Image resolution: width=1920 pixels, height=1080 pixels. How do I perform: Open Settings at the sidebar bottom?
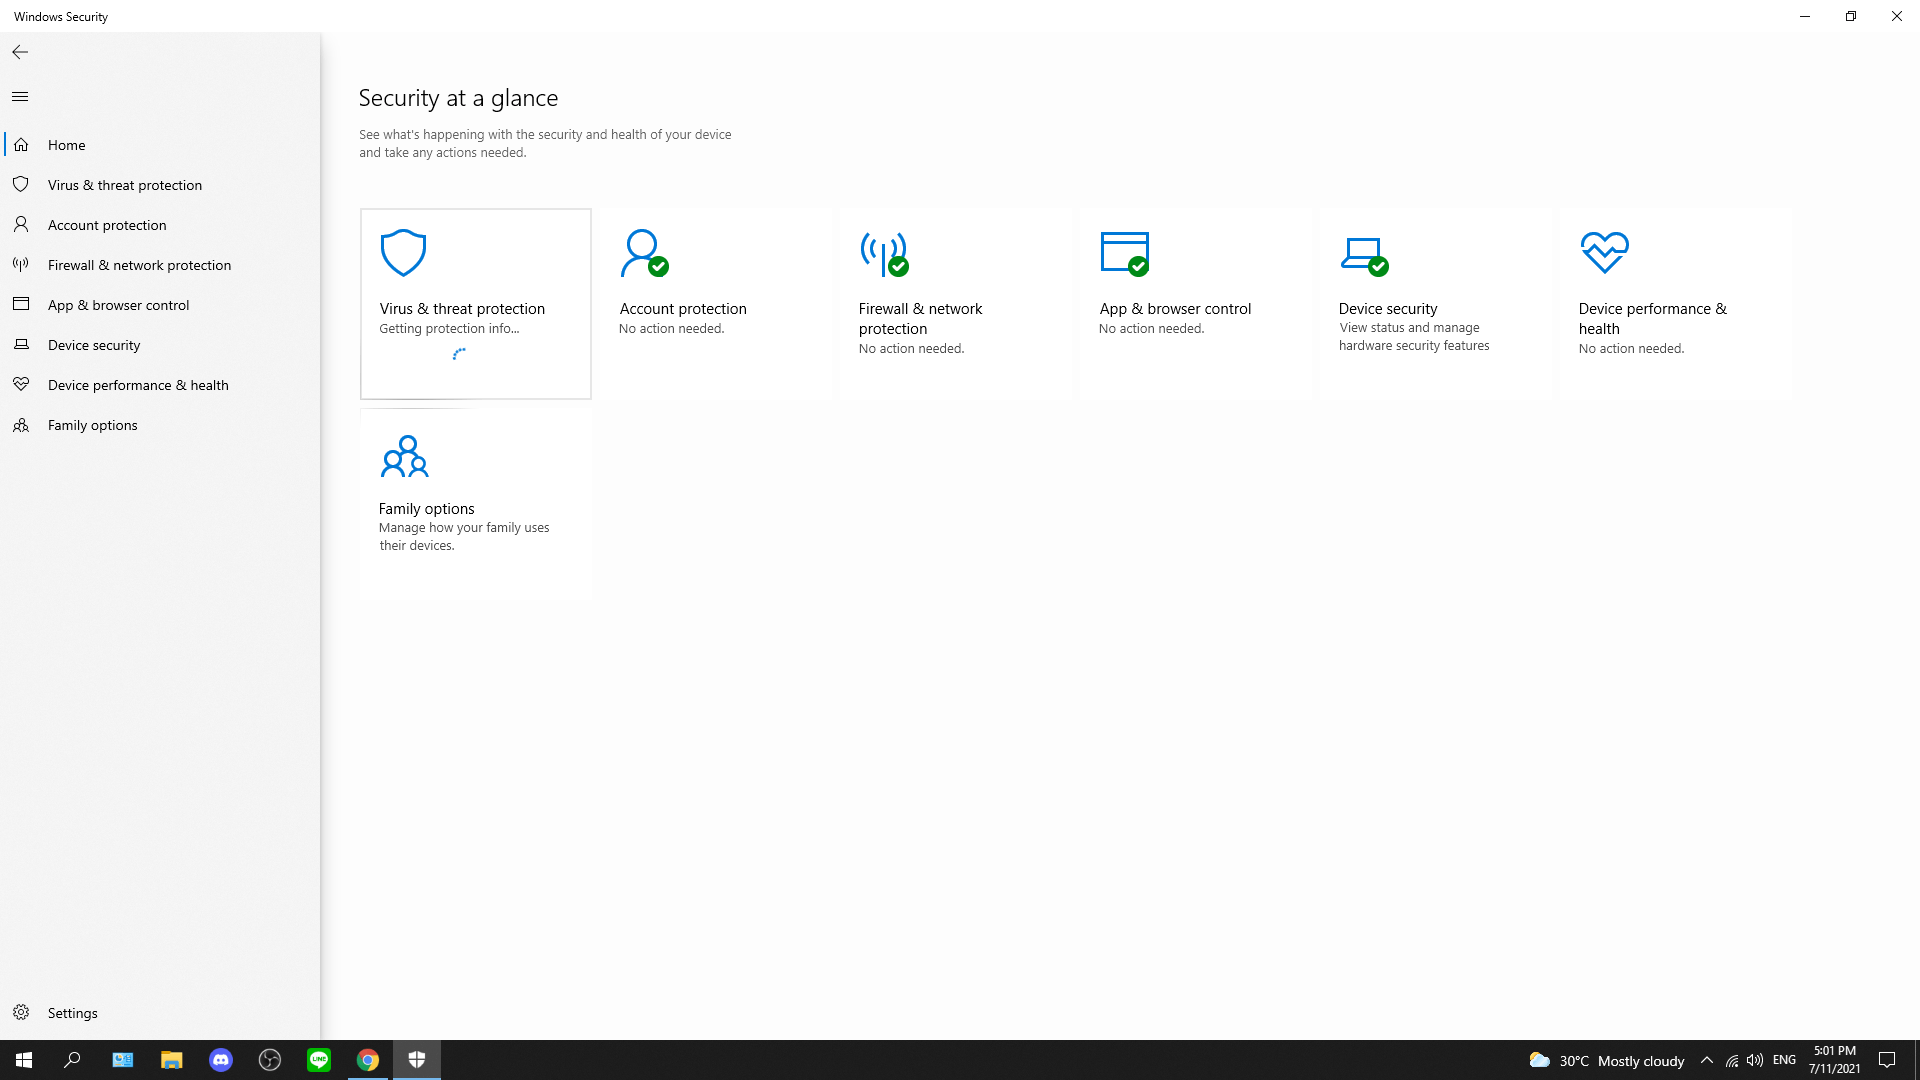point(72,1013)
